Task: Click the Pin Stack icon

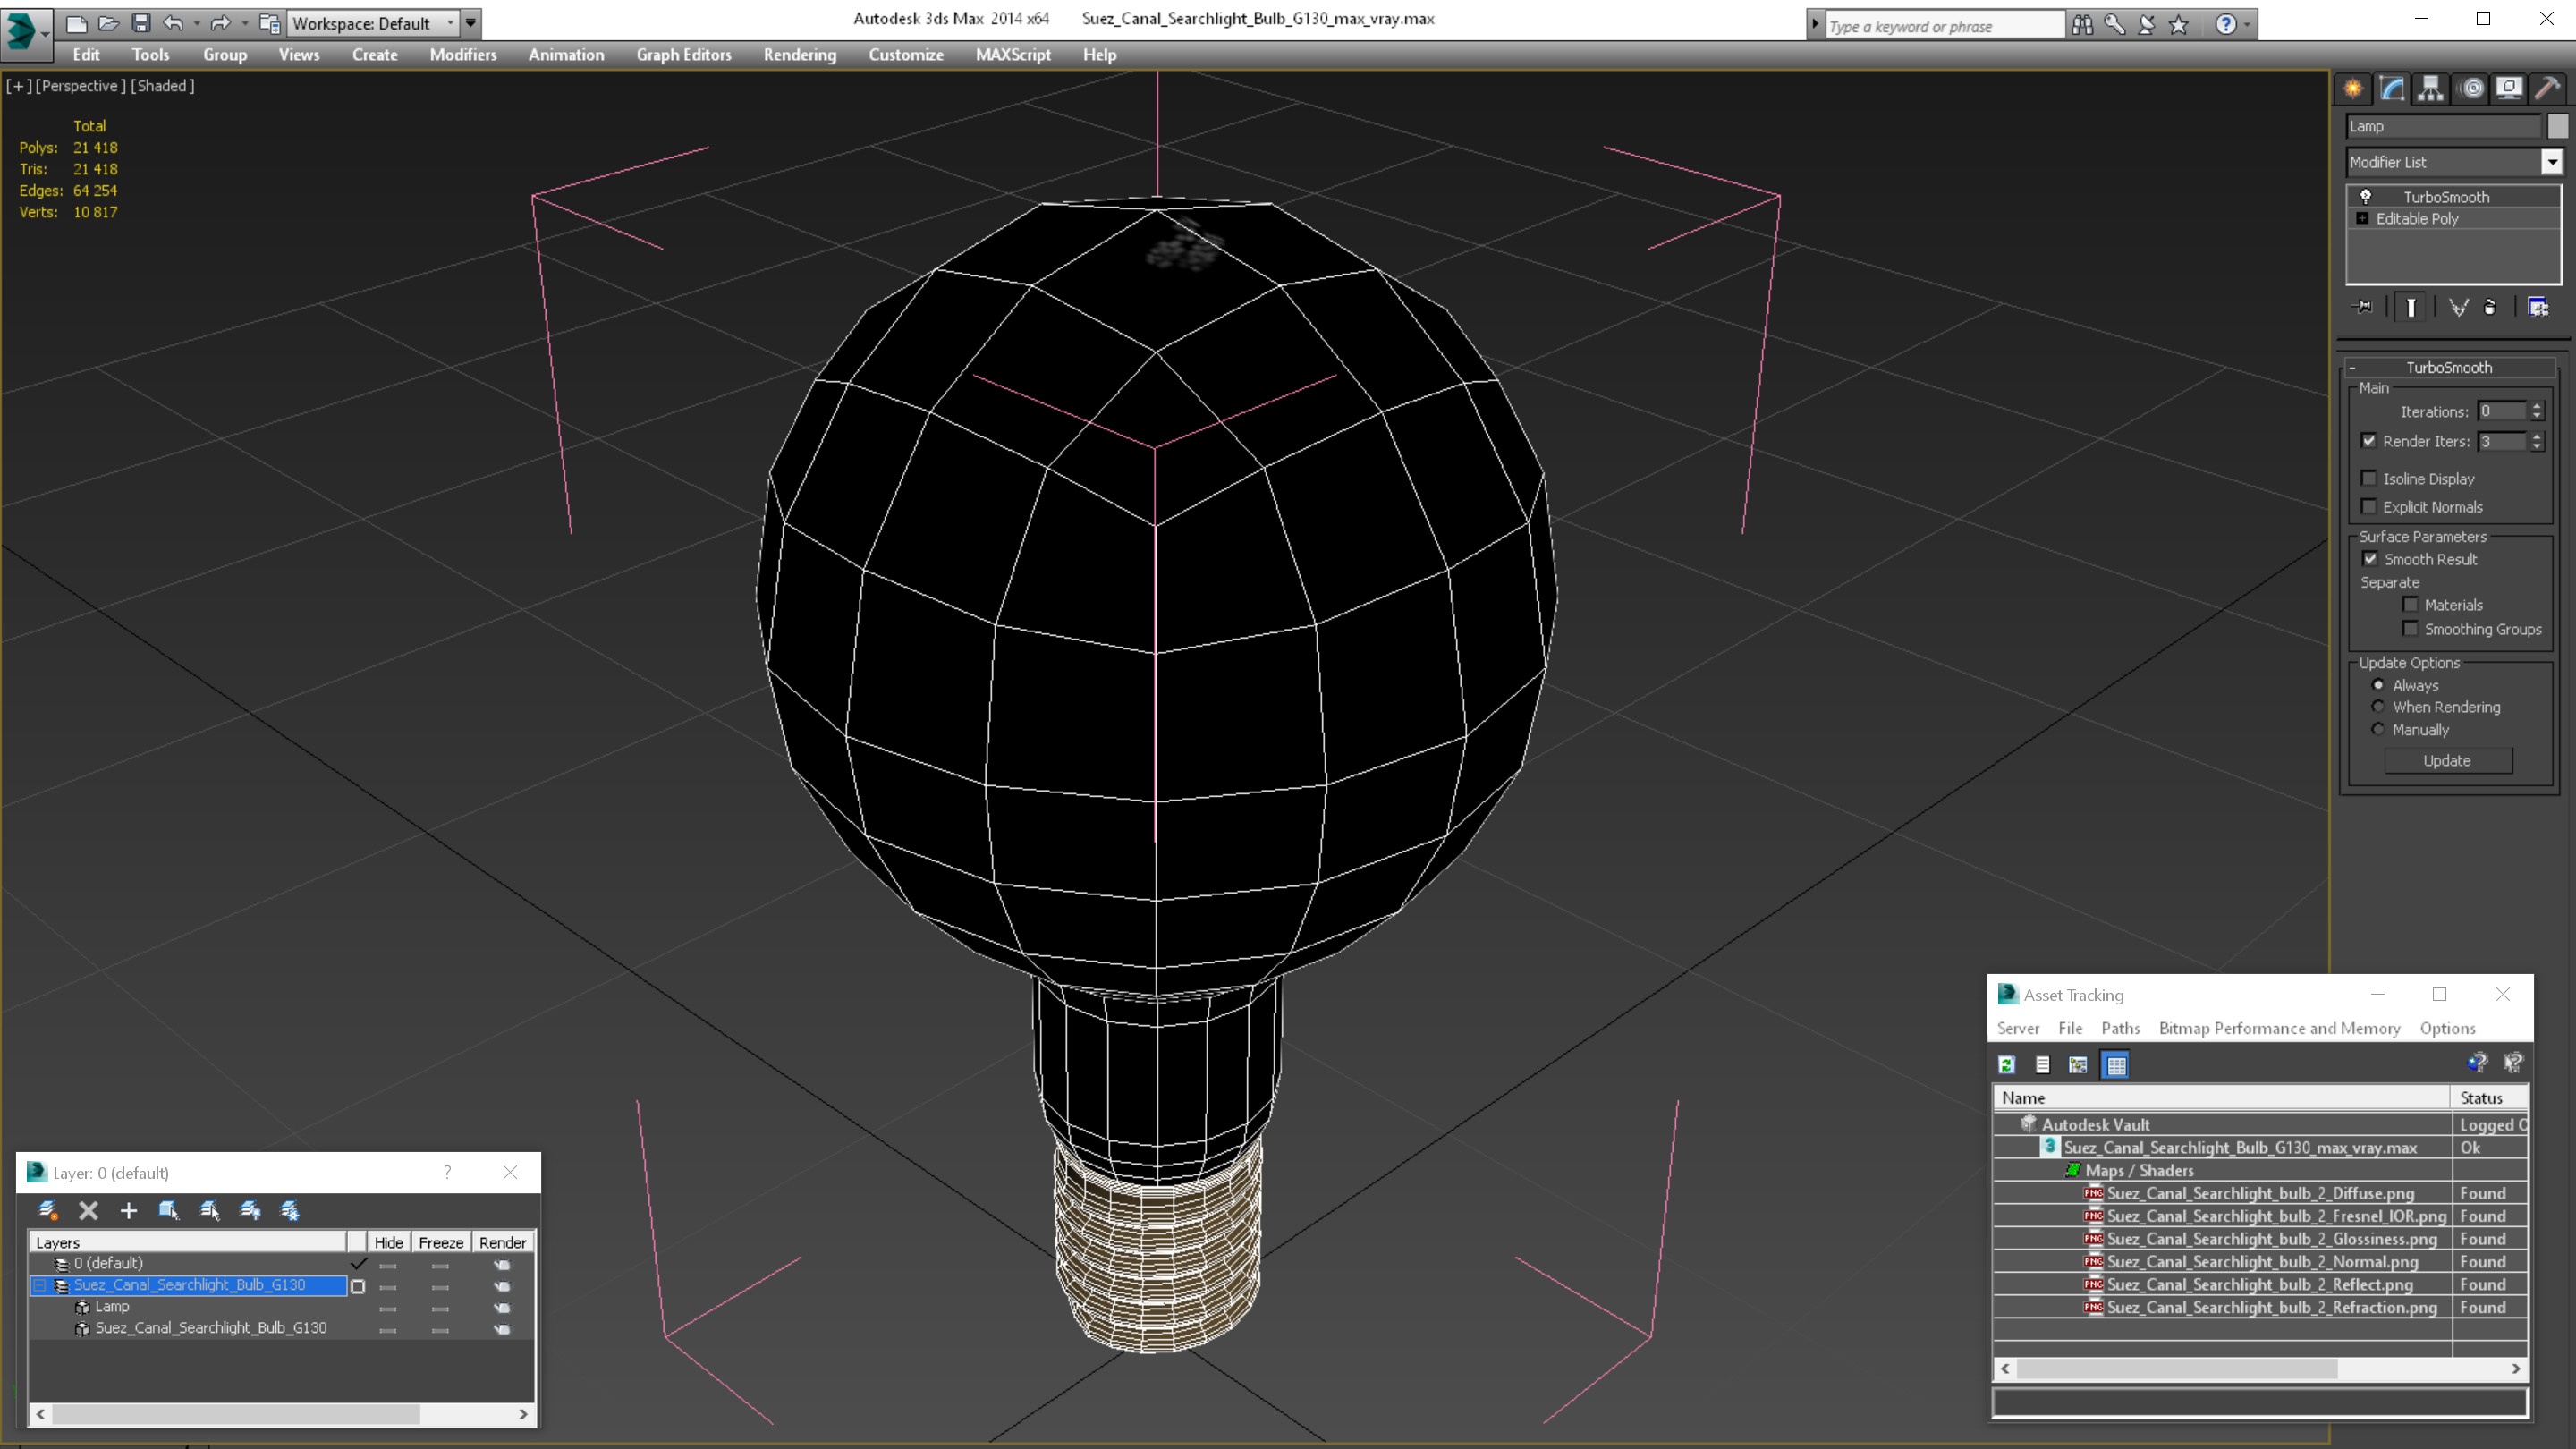Action: (x=2365, y=307)
